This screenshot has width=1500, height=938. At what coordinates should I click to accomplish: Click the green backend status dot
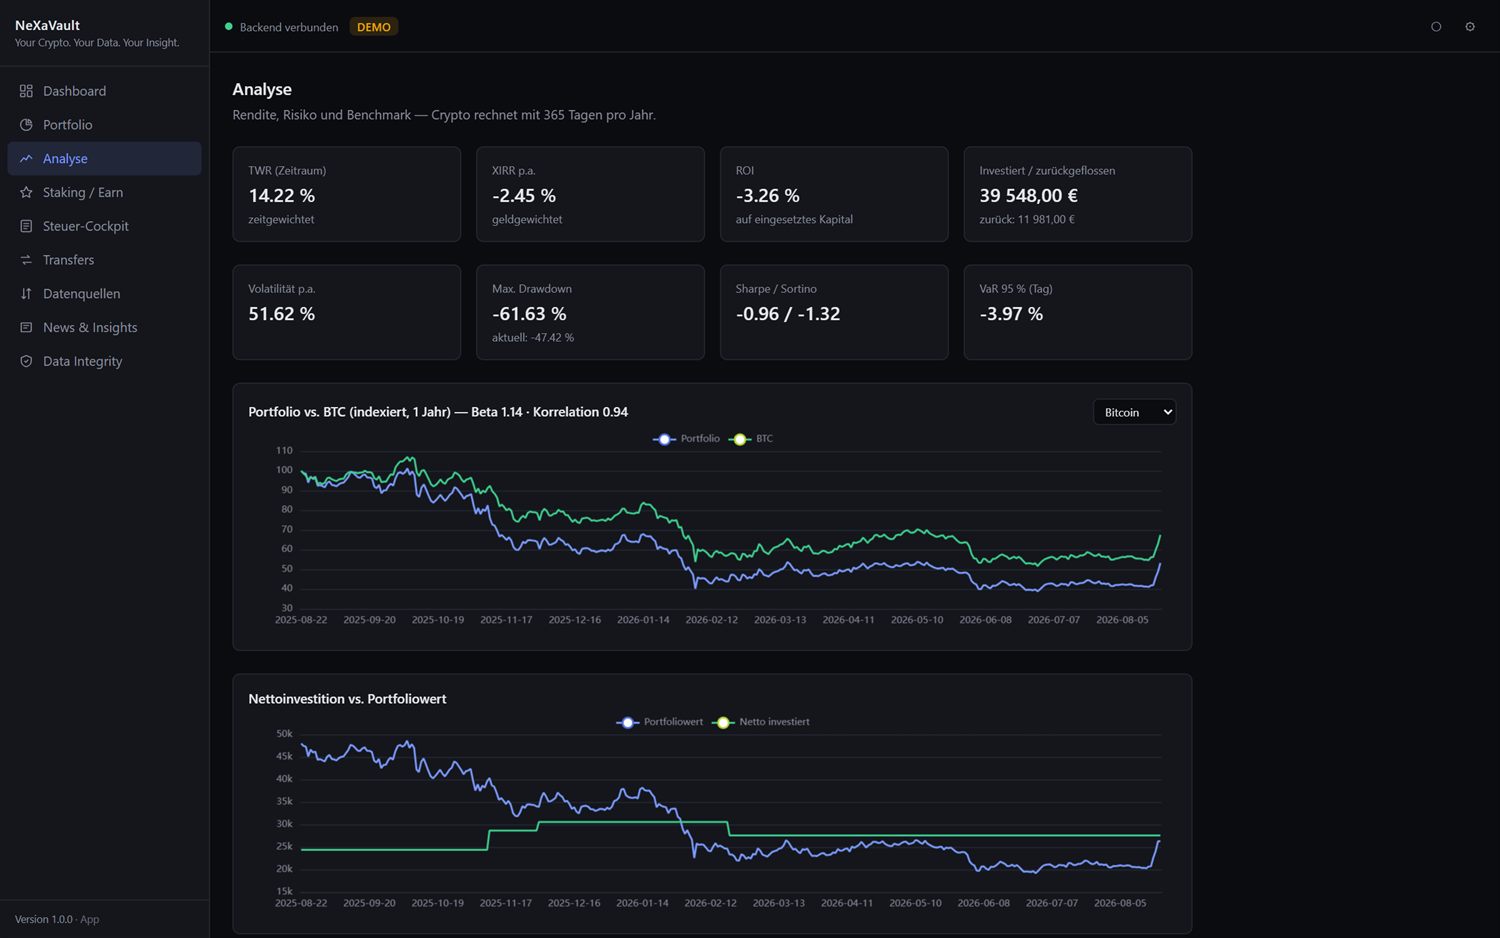(x=229, y=27)
